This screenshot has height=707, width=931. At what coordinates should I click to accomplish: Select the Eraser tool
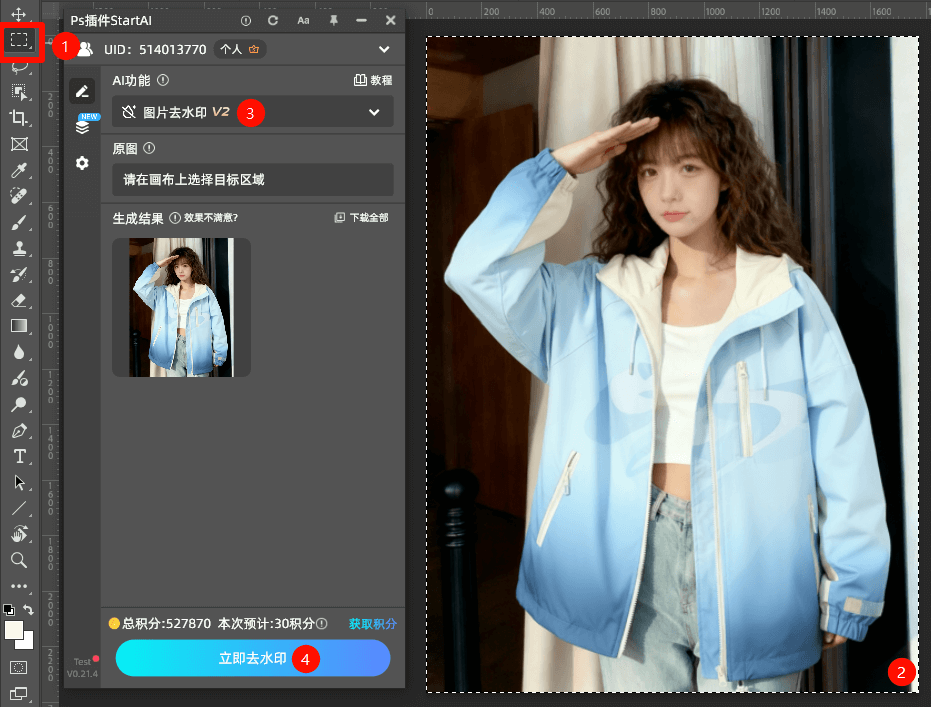(x=19, y=300)
